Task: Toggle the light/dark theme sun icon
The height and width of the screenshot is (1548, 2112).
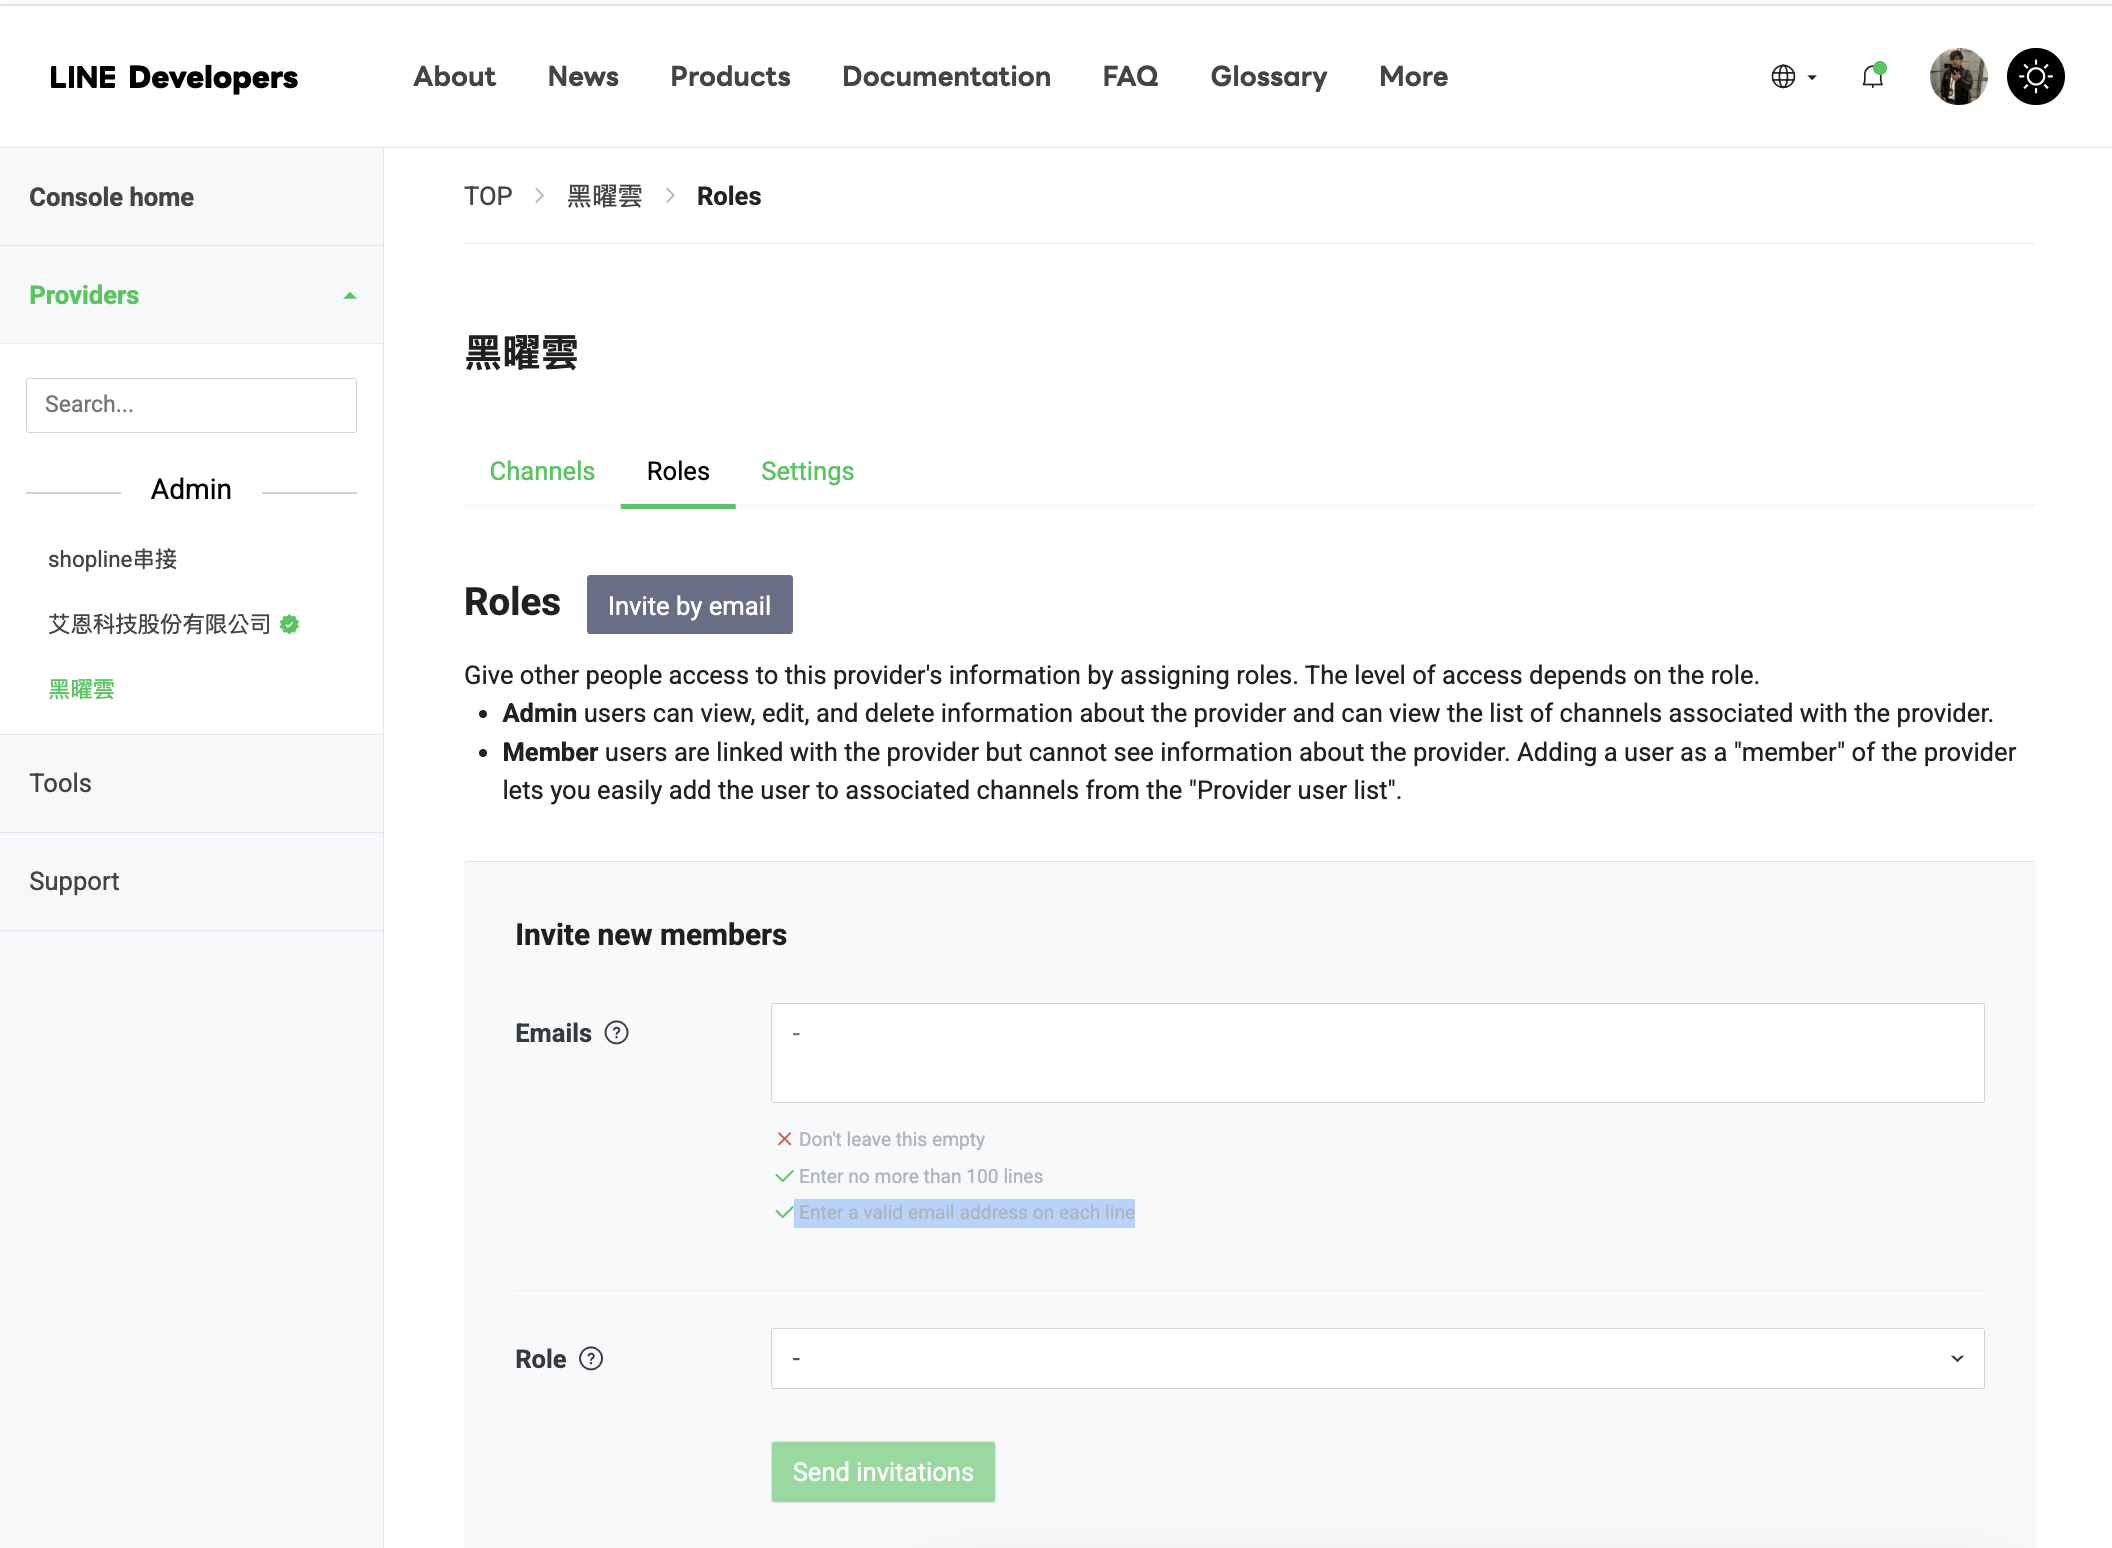Action: [x=2035, y=77]
